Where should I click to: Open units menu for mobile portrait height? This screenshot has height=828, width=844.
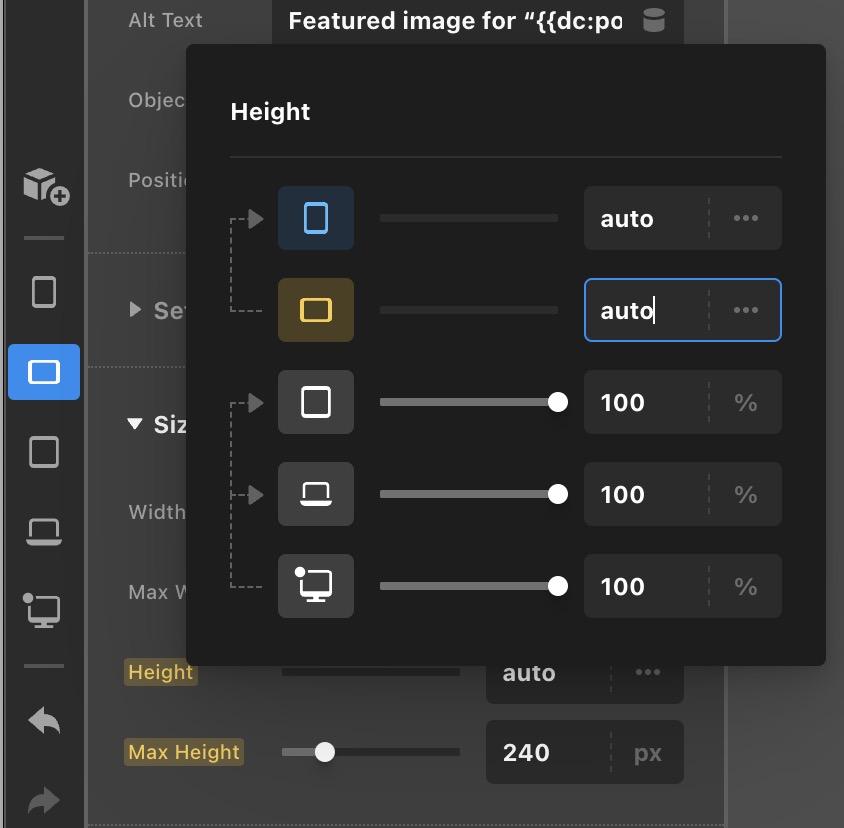[x=745, y=218]
